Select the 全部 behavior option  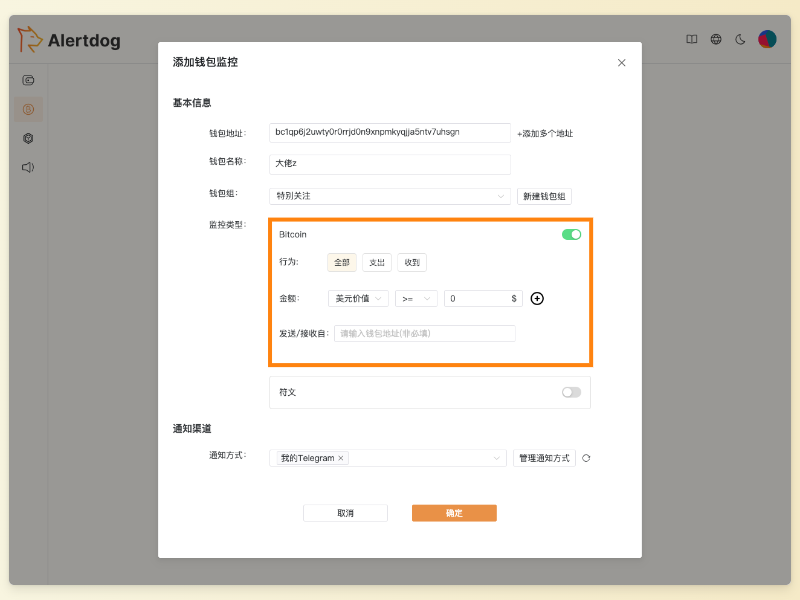(x=341, y=262)
